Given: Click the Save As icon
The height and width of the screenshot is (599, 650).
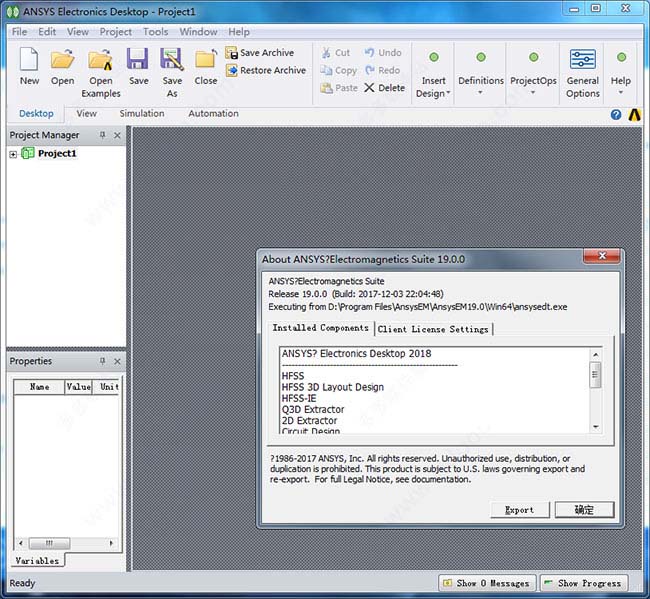Looking at the screenshot, I should [172, 59].
